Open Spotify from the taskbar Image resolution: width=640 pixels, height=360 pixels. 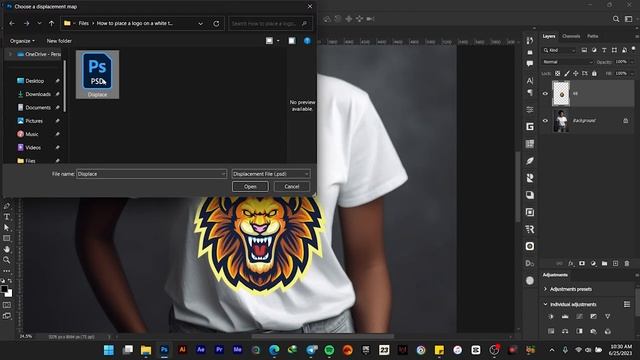coord(329,350)
